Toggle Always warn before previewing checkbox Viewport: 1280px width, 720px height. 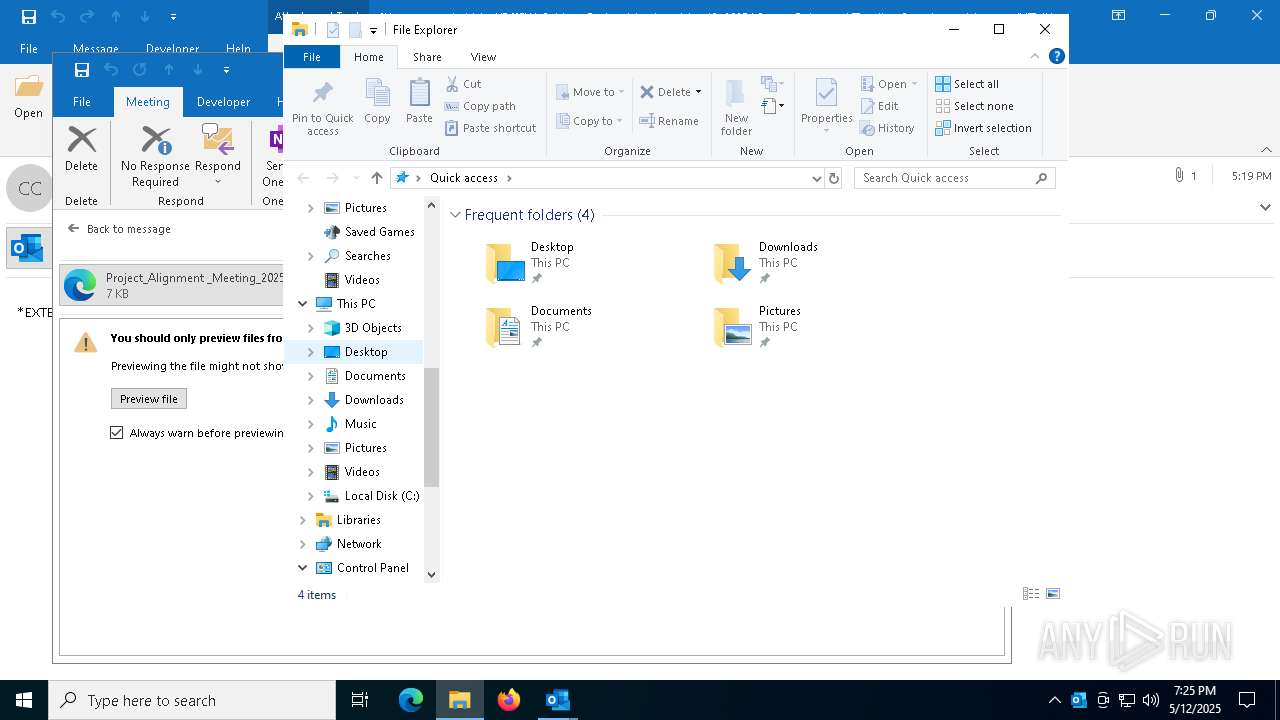click(x=117, y=433)
